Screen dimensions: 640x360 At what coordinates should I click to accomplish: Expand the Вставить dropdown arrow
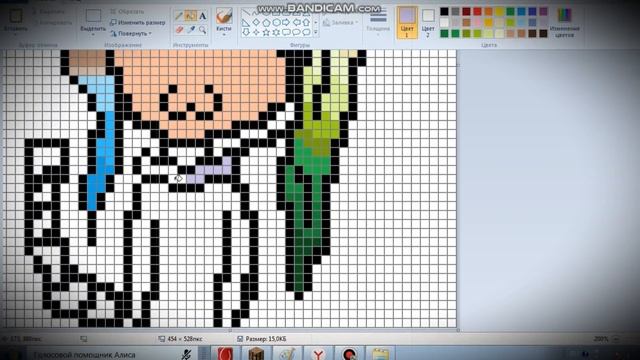[16, 35]
